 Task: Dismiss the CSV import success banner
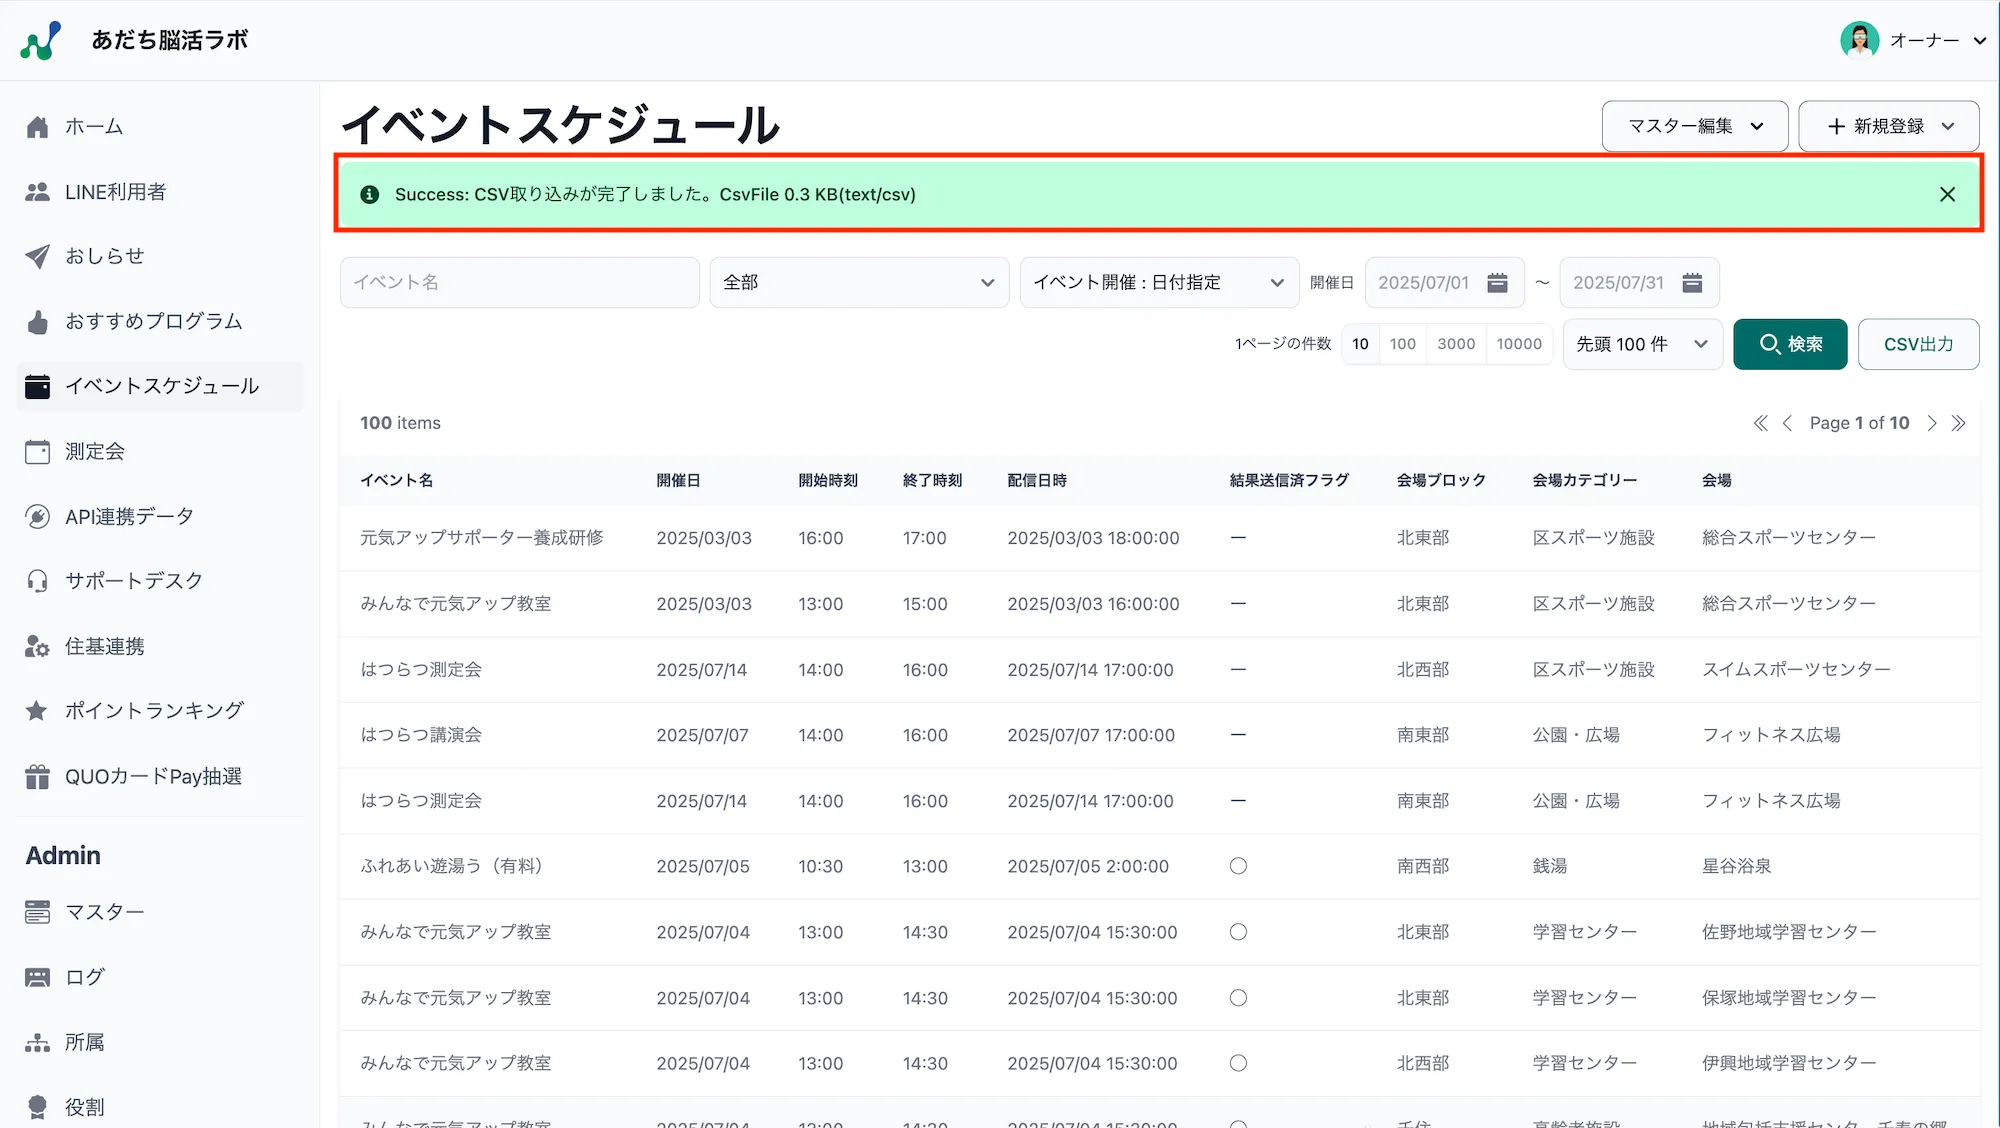1947,194
